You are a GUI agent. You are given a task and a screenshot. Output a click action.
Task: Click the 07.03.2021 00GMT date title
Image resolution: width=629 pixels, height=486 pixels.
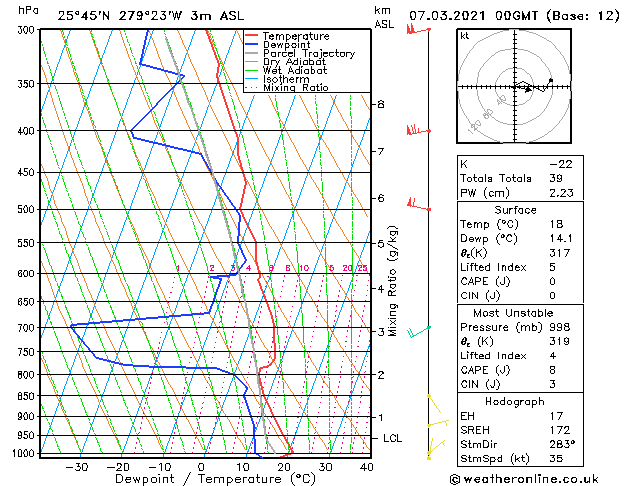(x=474, y=16)
